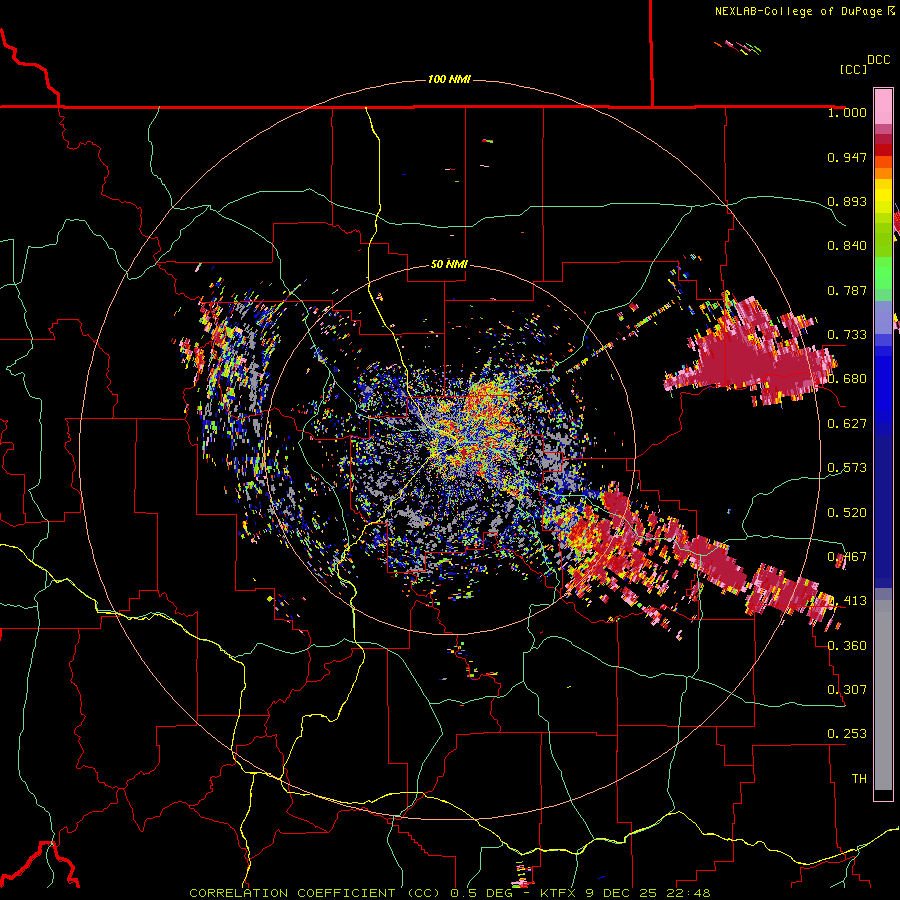
Task: Click the 1.000 scale value
Action: (847, 112)
